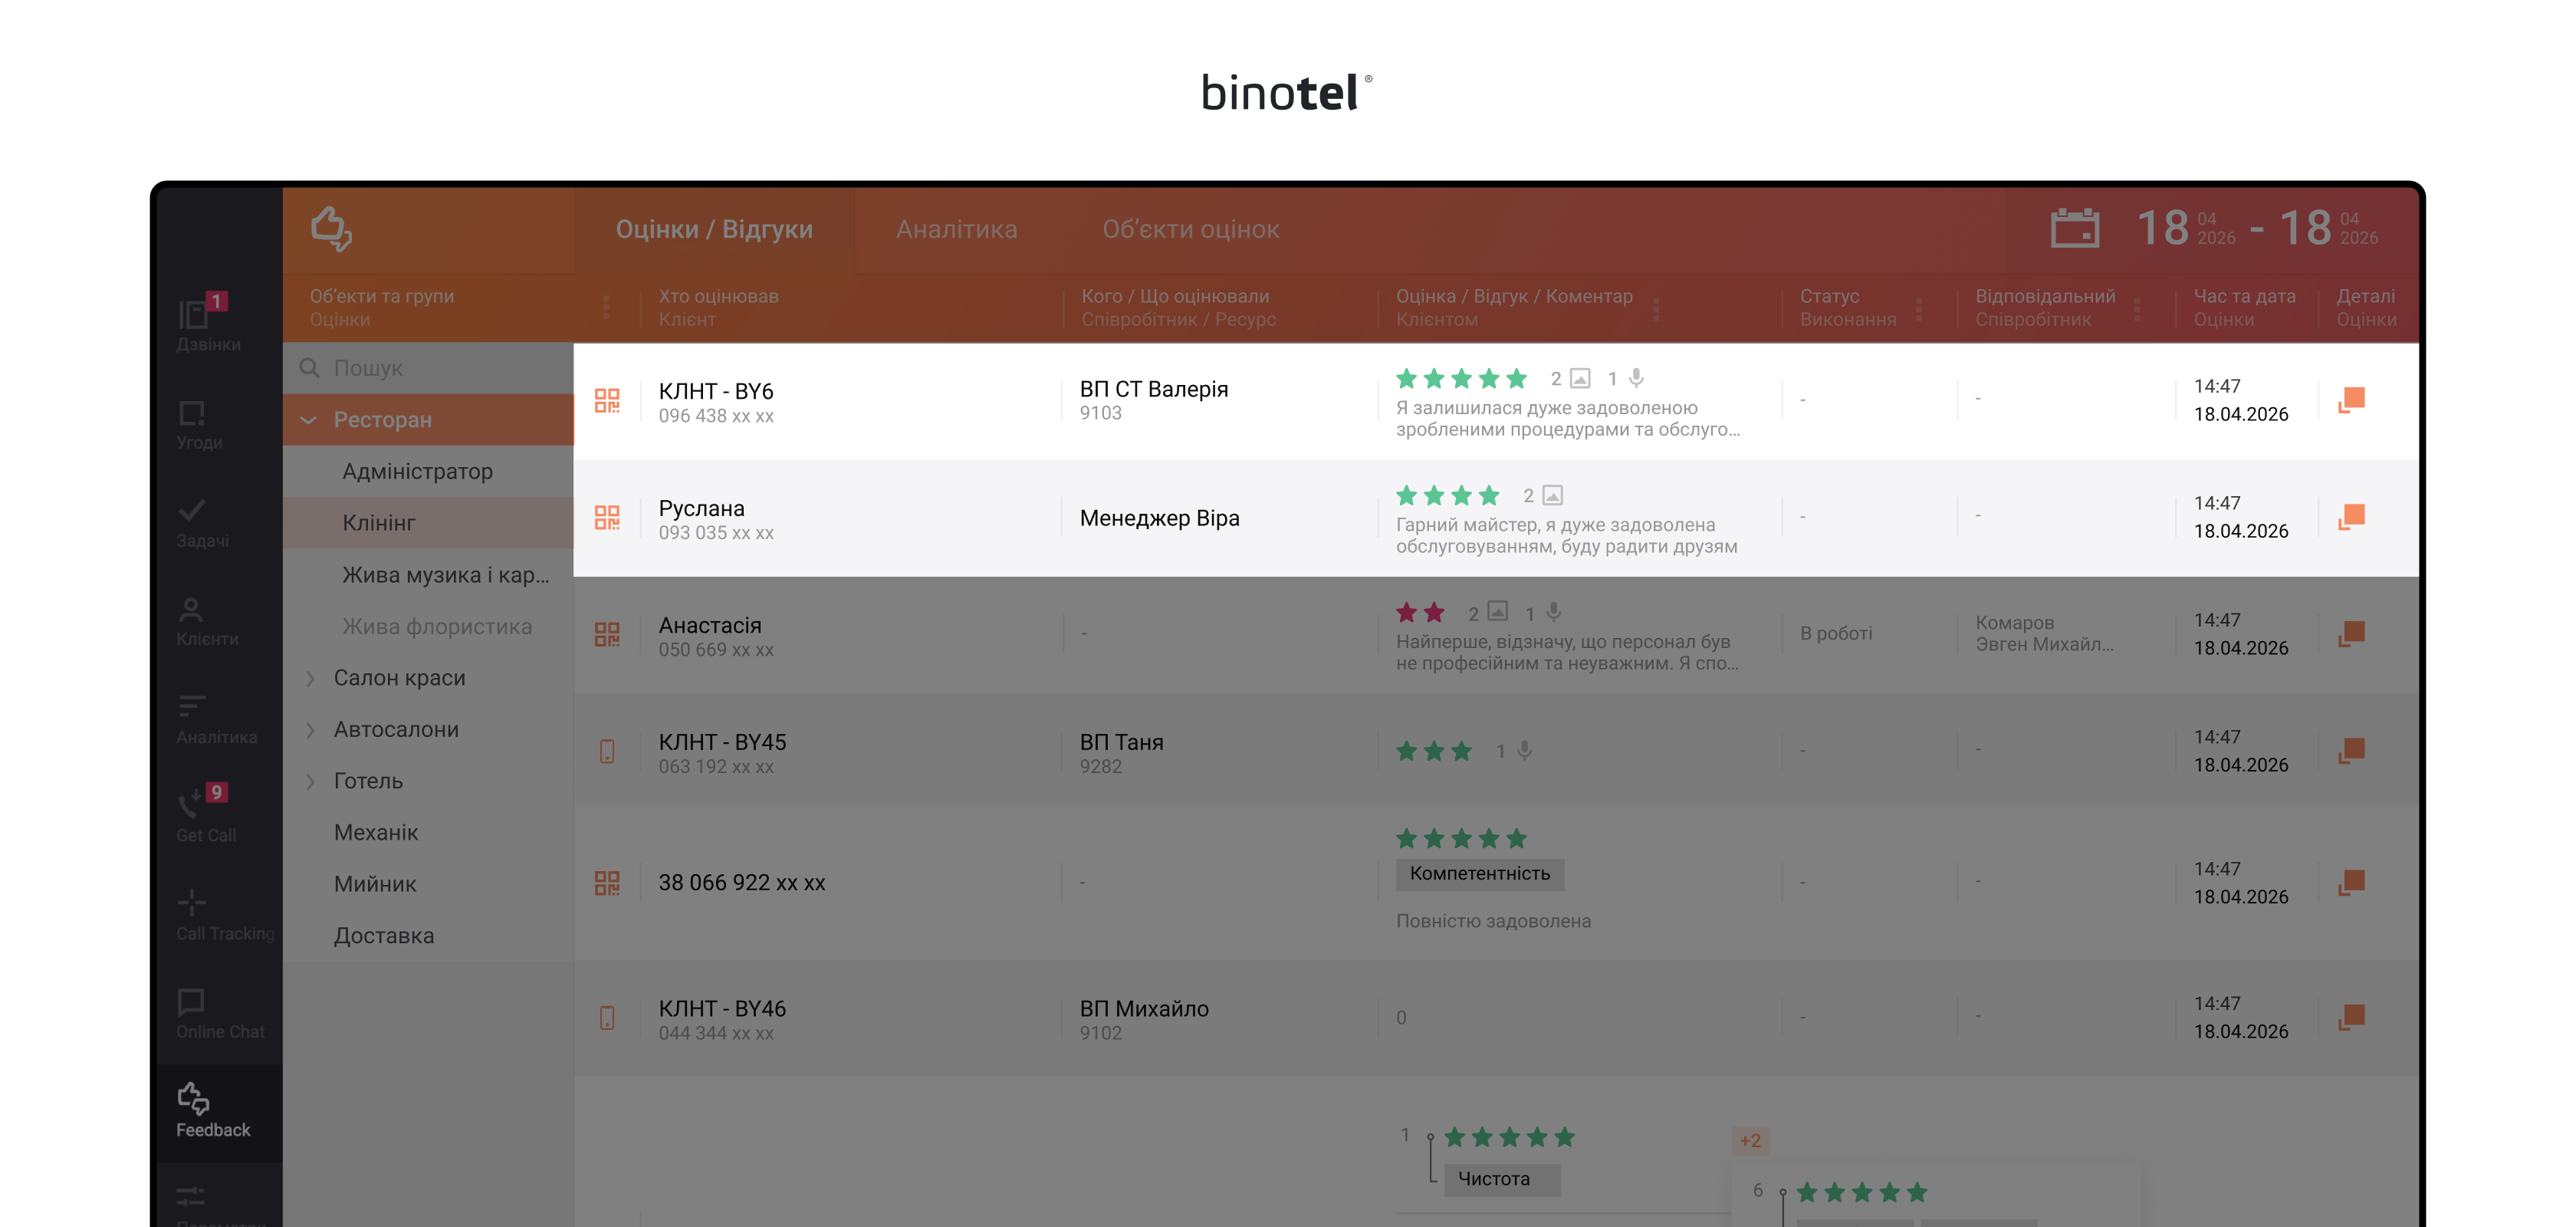Open the Об'єкти оцінок tab

1190,229
